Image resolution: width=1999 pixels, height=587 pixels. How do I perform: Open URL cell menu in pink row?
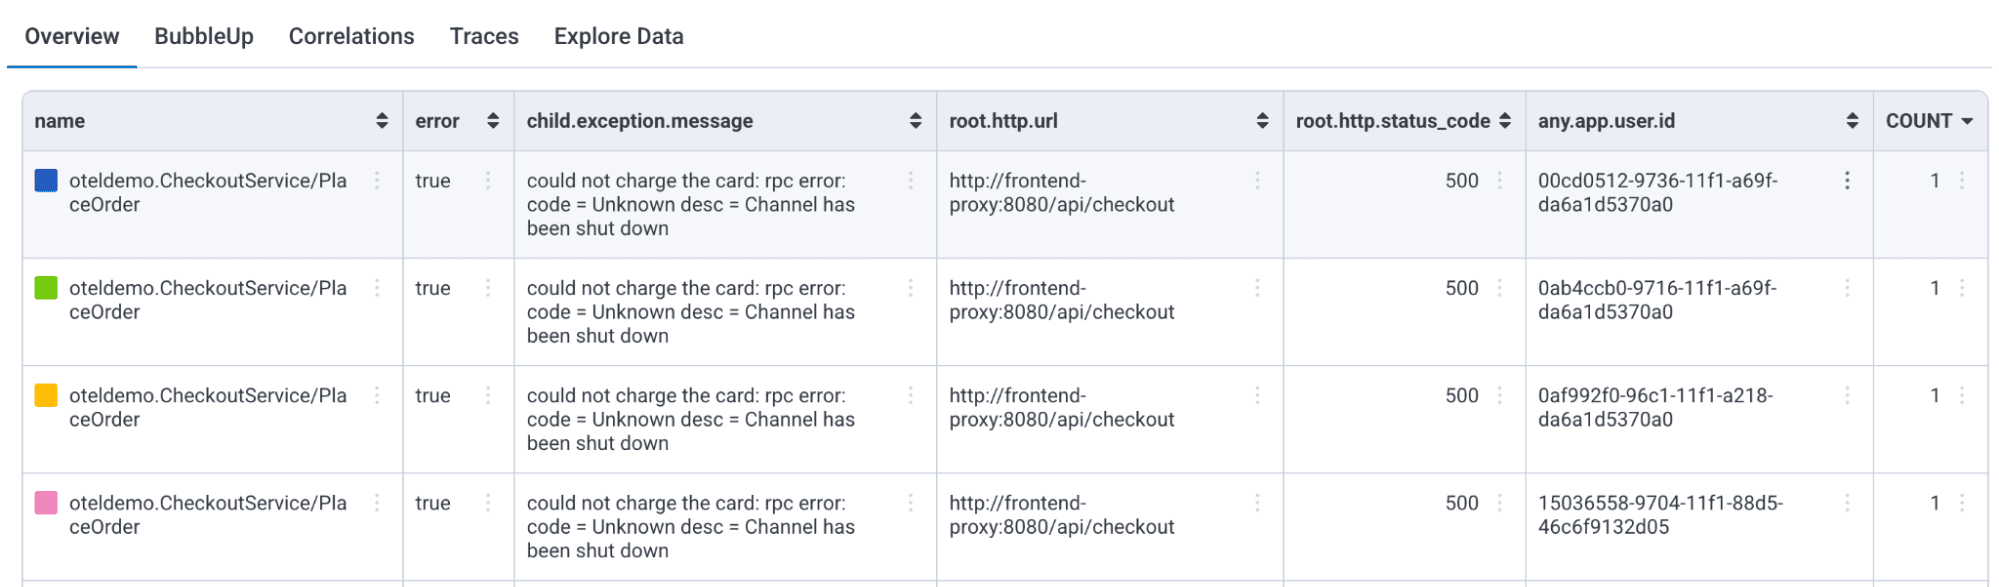pyautogui.click(x=1258, y=503)
